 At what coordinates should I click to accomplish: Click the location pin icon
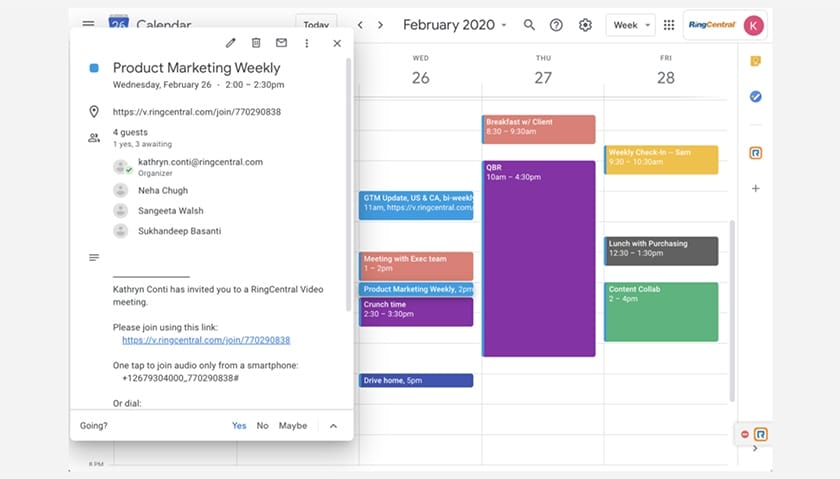tap(94, 111)
